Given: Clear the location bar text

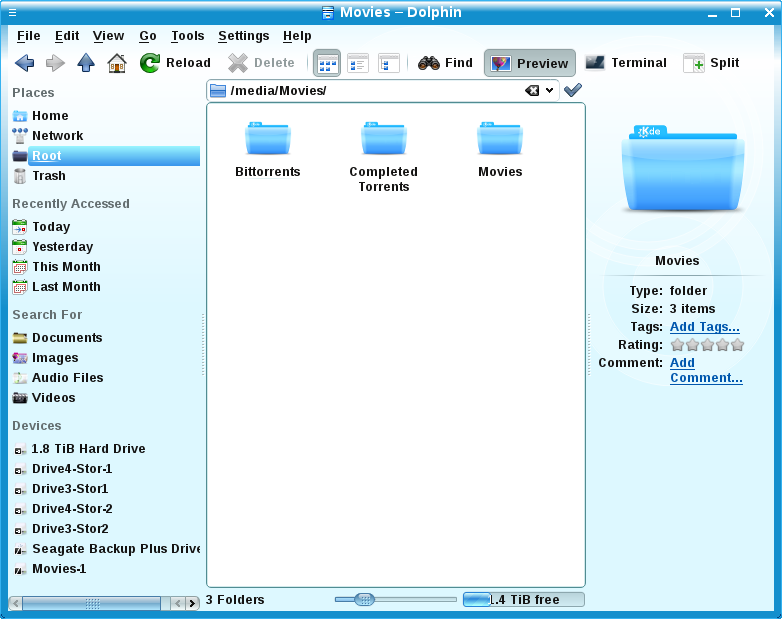Looking at the screenshot, I should click(x=532, y=91).
